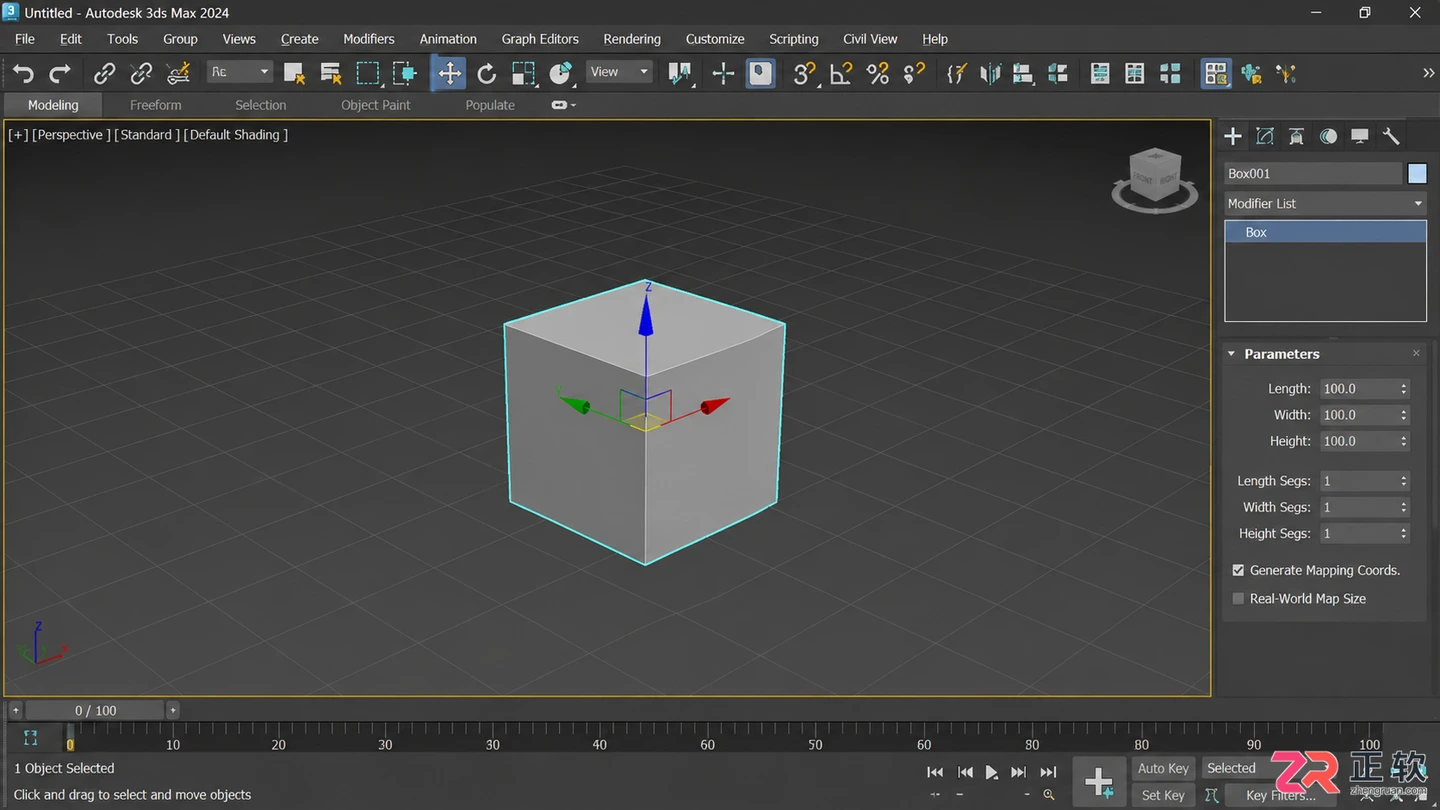Choose the Rectangular Selection Region tool
The width and height of the screenshot is (1440, 810).
[368, 73]
